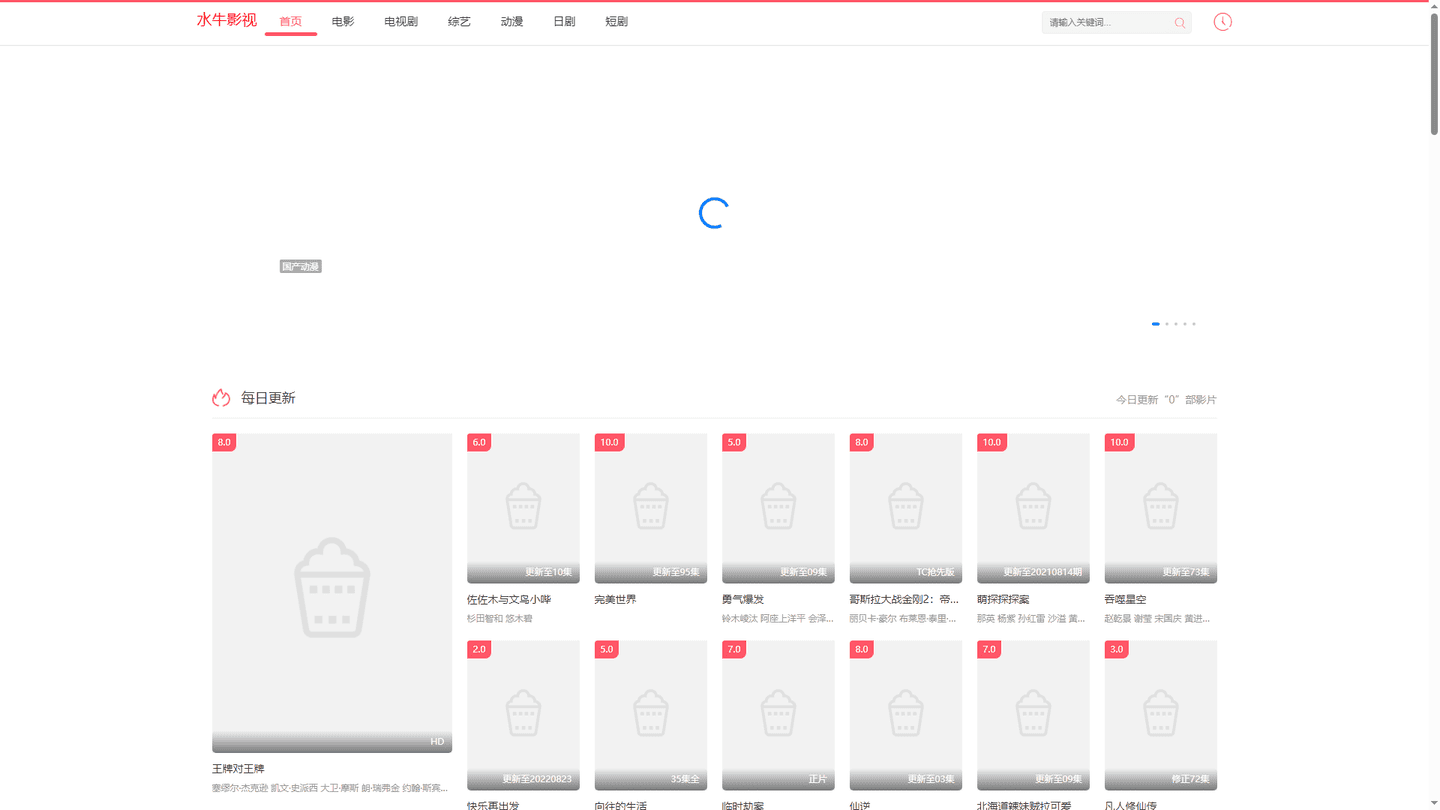Open the 短剧 section
This screenshot has width=1440, height=810.
point(617,22)
